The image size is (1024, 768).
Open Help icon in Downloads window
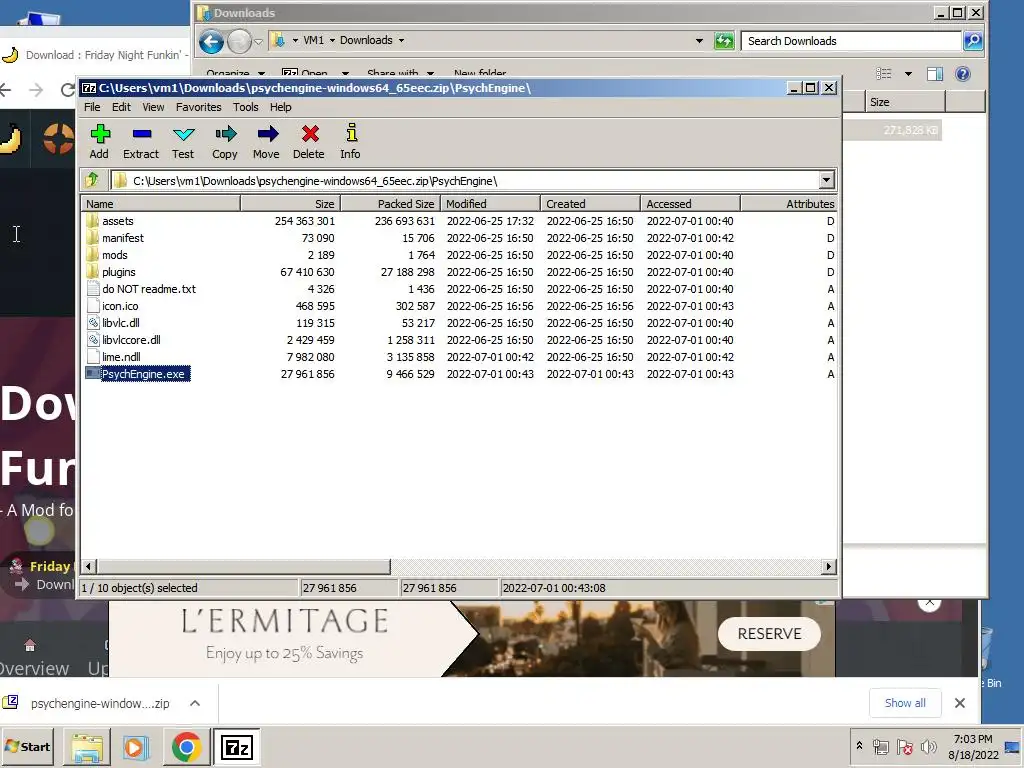click(963, 74)
